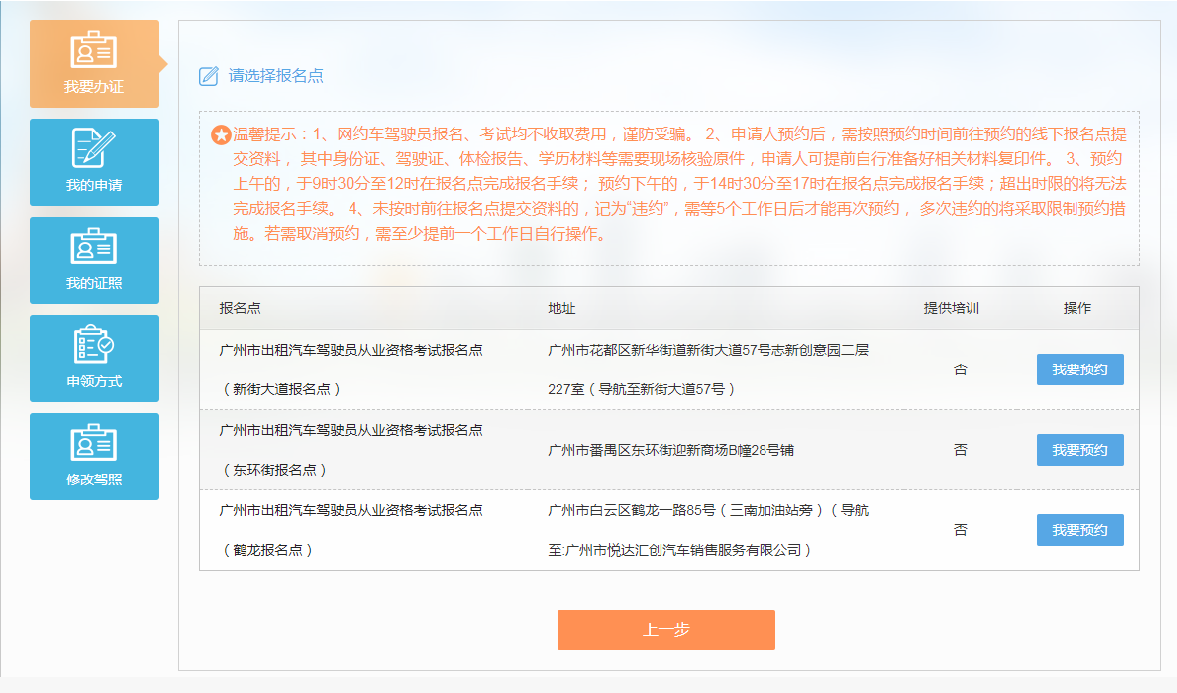
Task: Click the 请选择报名点 heading text
Action: [276, 76]
